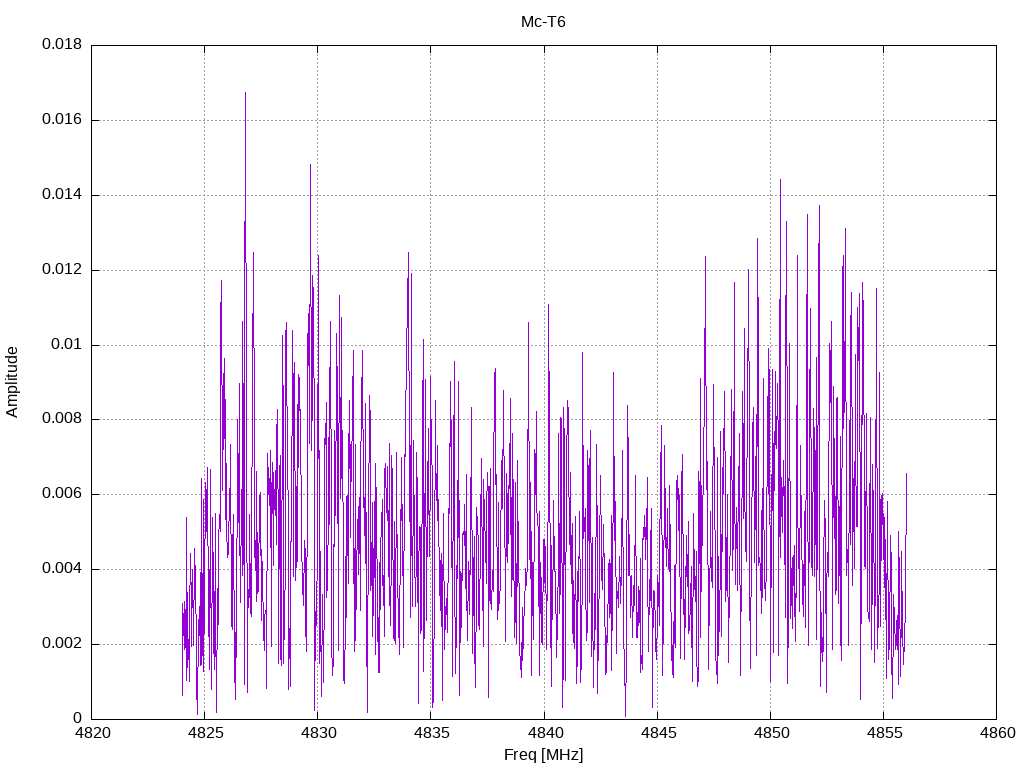The height and width of the screenshot is (768, 1024).
Task: Click the 4840 x-axis tick label
Action: coord(545,733)
